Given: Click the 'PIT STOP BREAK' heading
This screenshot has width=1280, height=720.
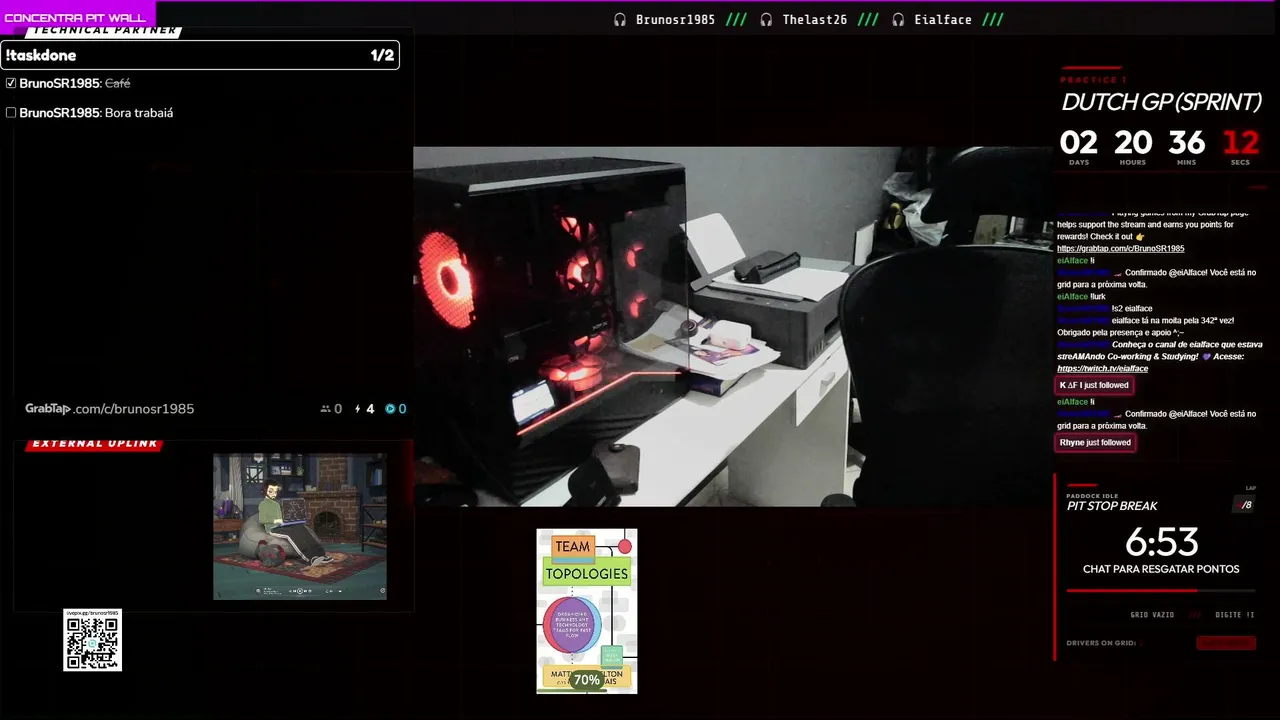Looking at the screenshot, I should tap(1112, 506).
